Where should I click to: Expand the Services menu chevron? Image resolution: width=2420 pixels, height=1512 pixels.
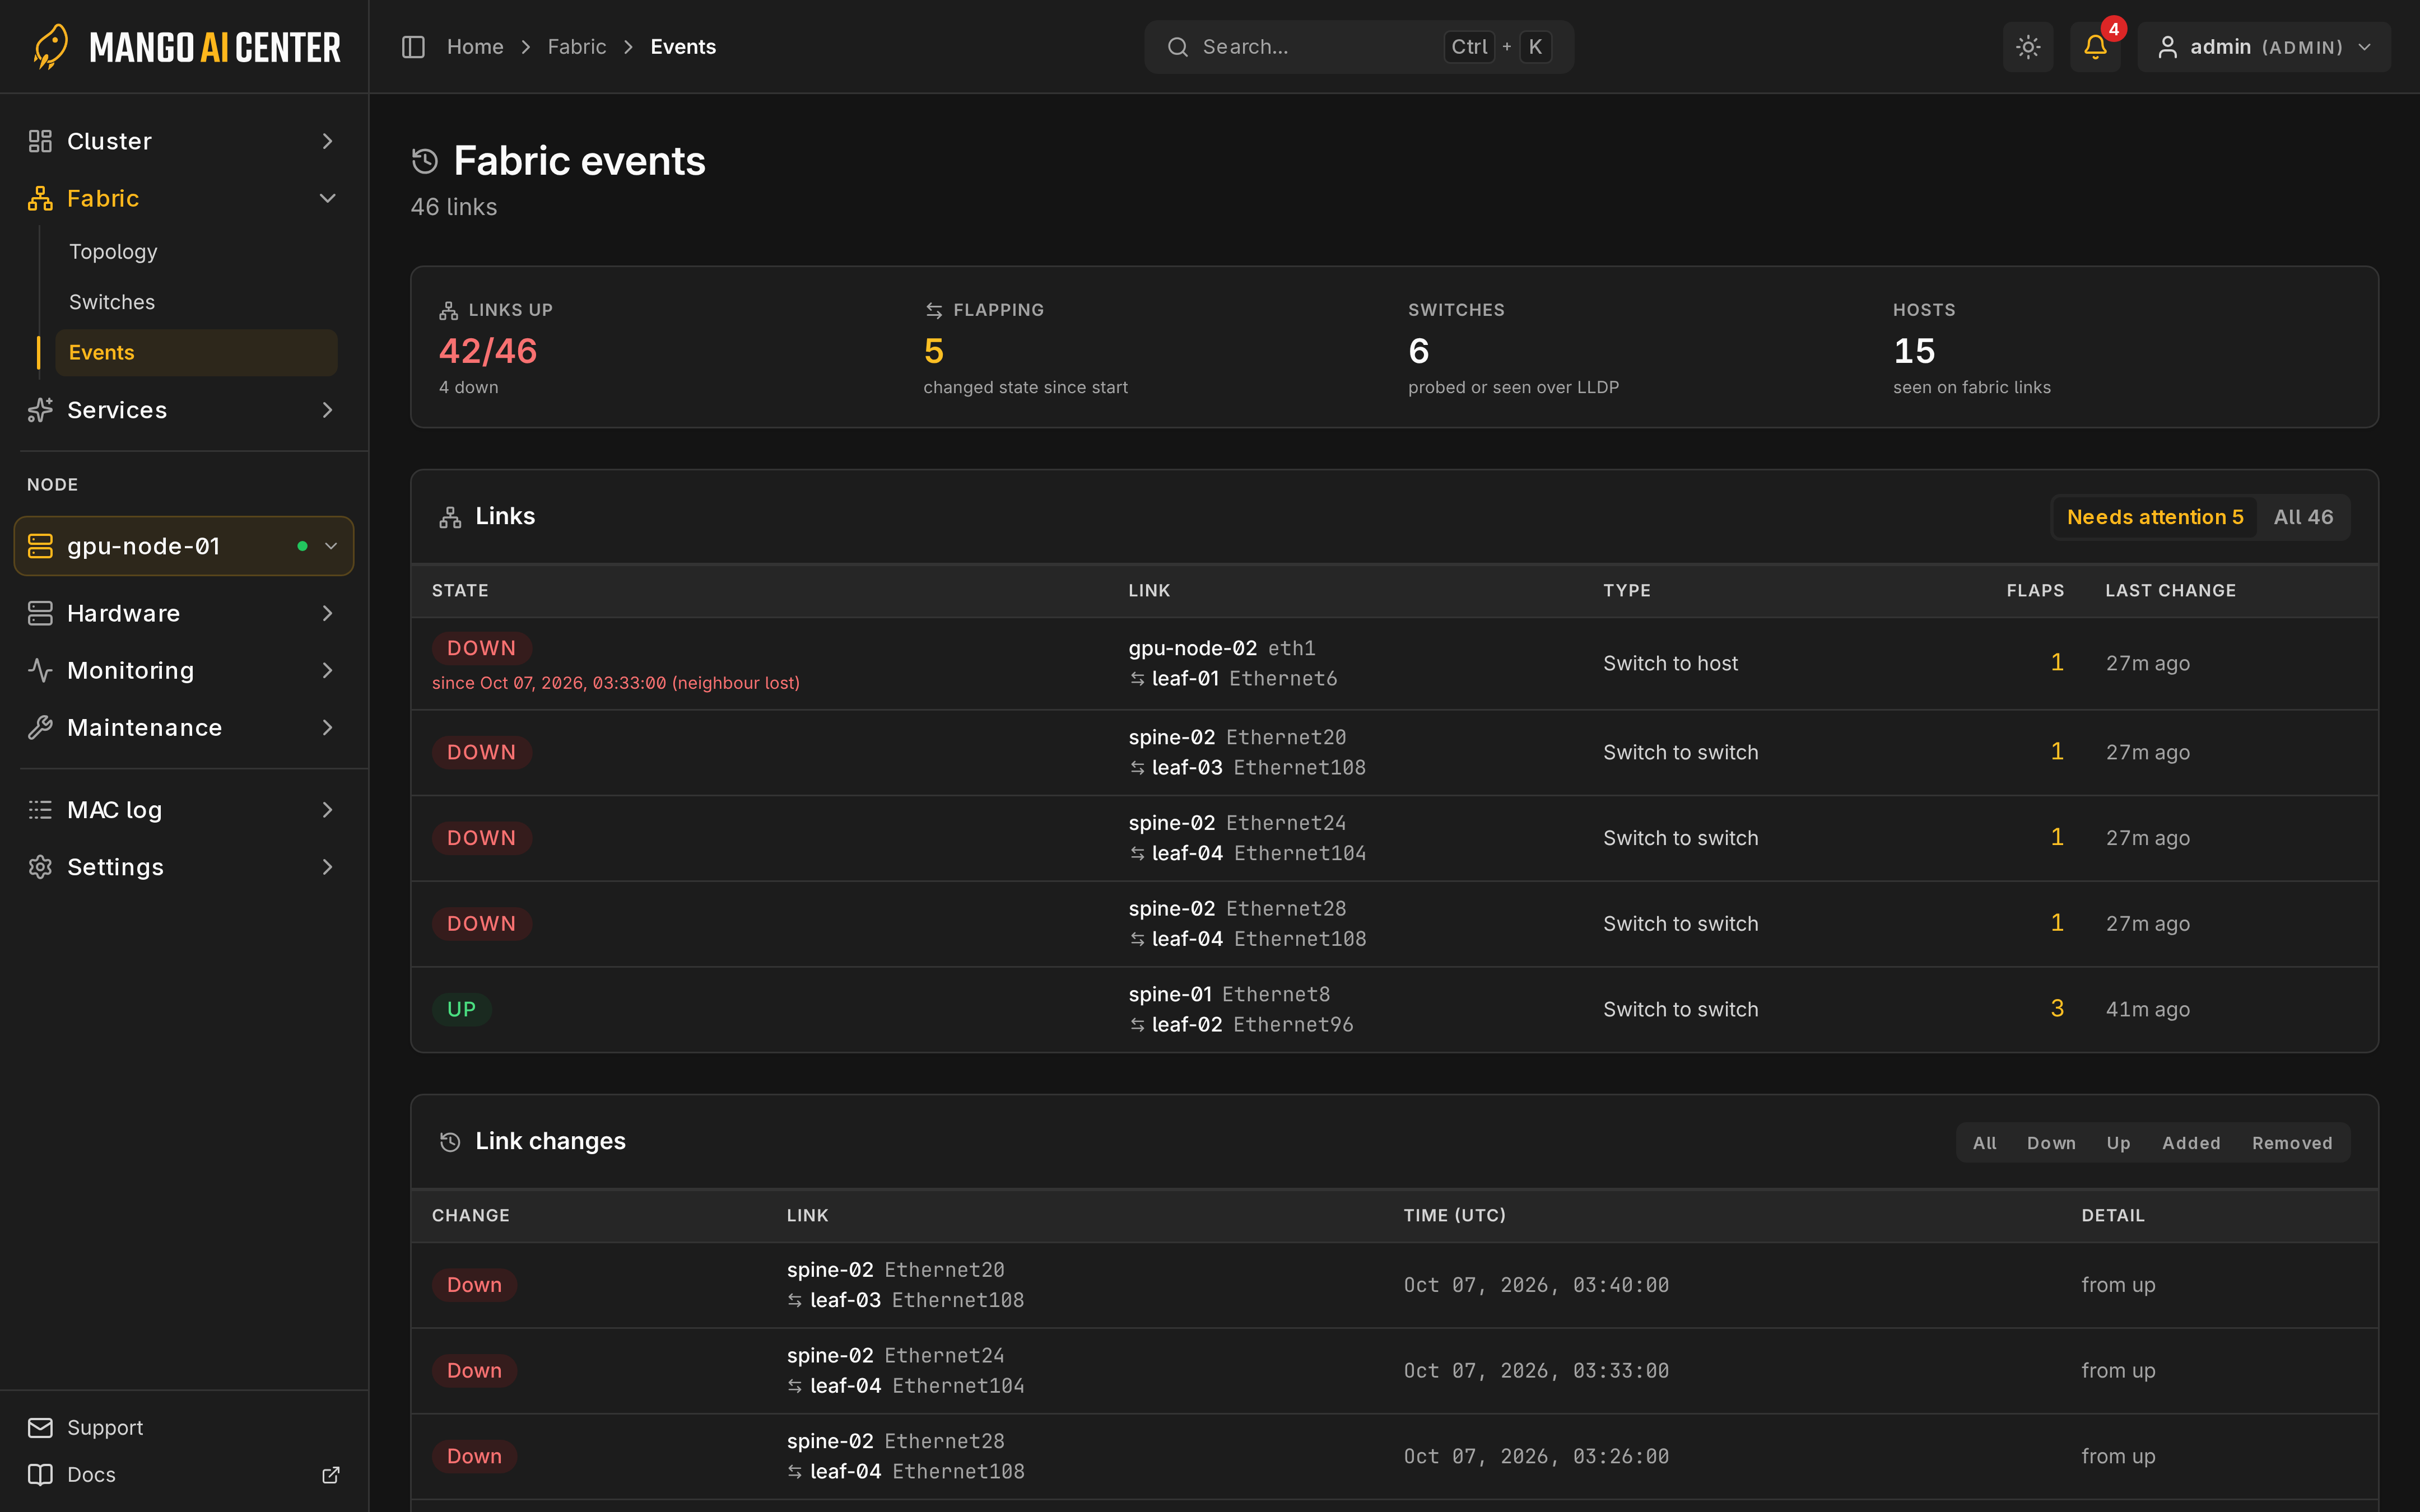pyautogui.click(x=327, y=410)
